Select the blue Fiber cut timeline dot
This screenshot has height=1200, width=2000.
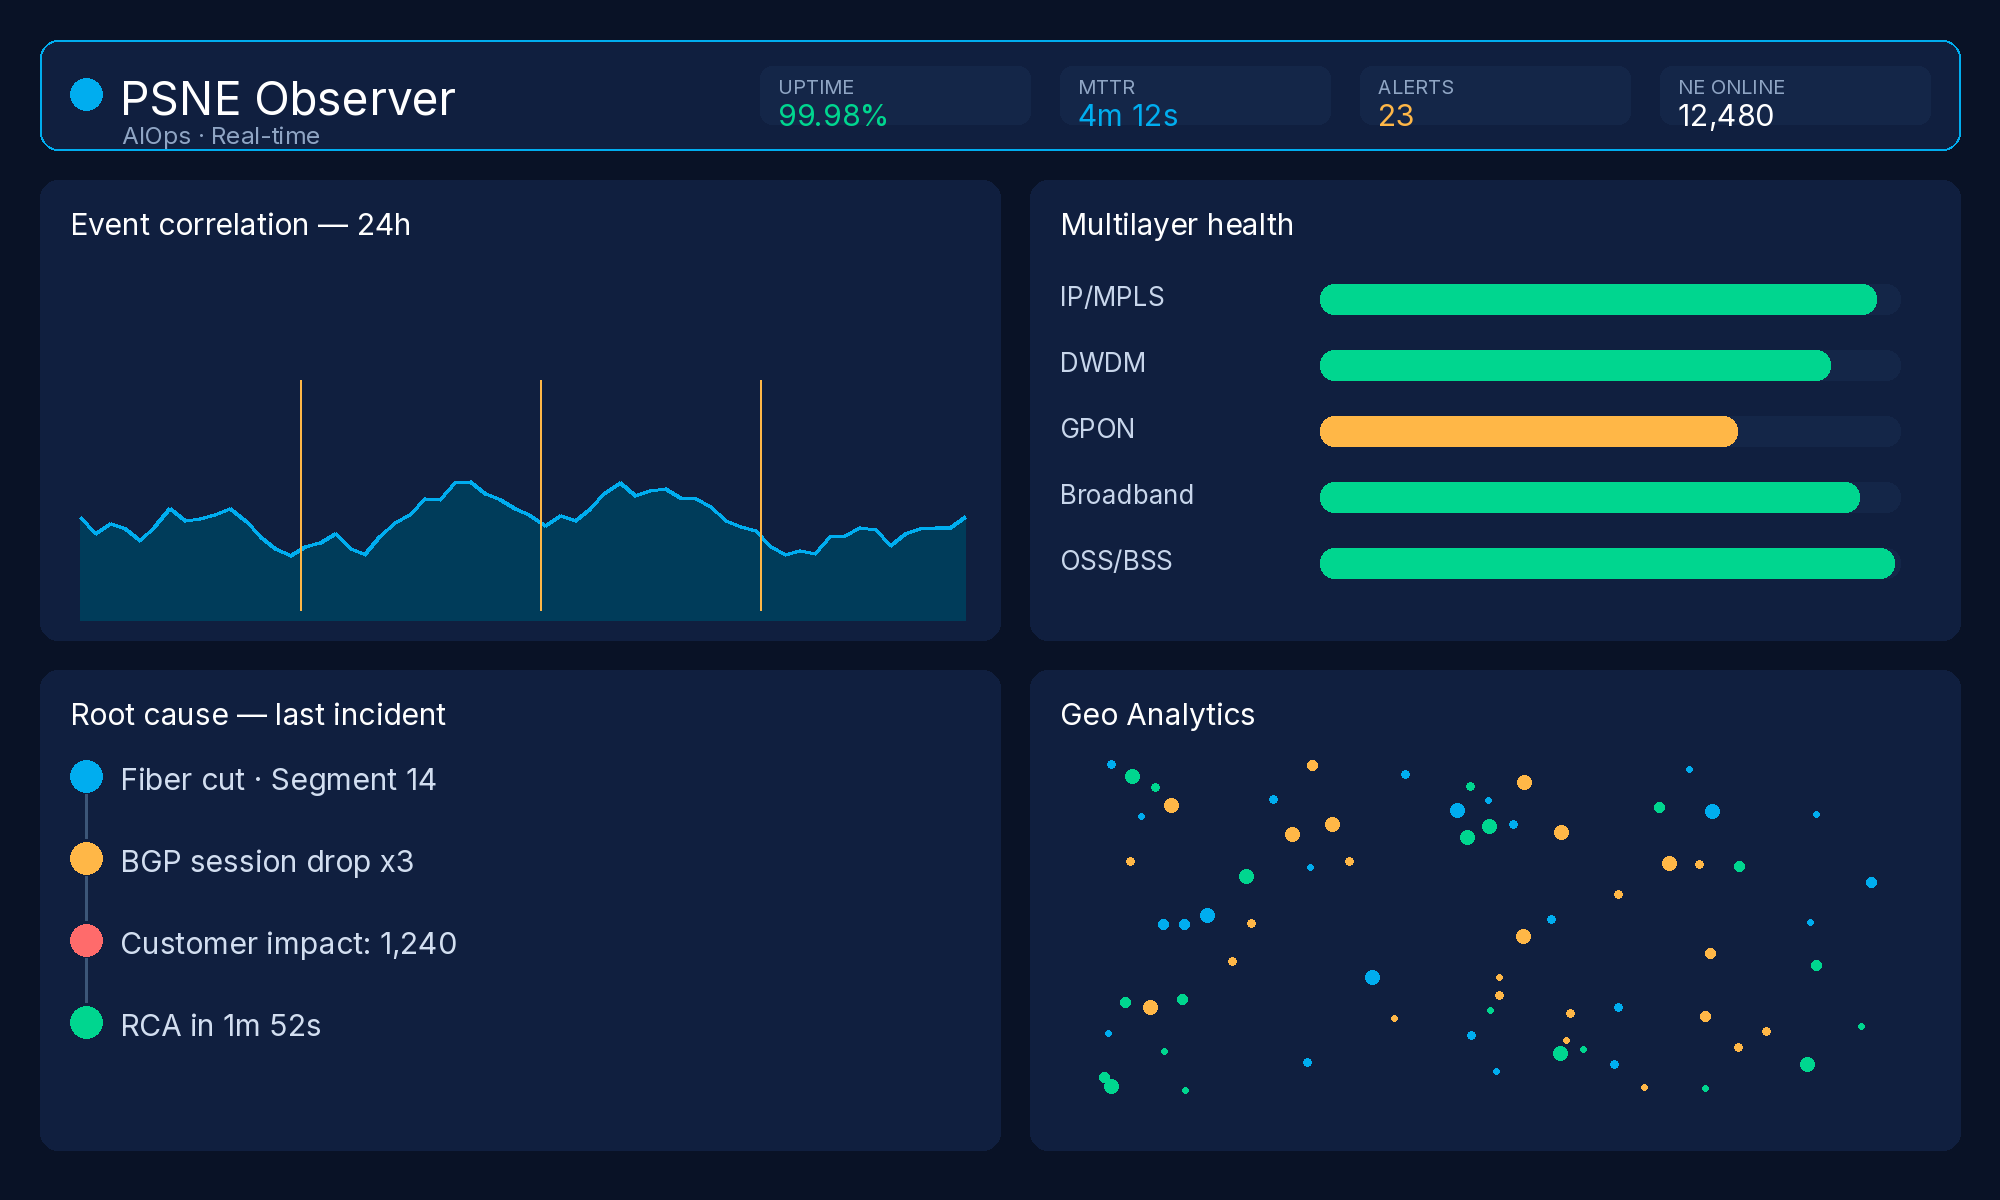coord(87,777)
